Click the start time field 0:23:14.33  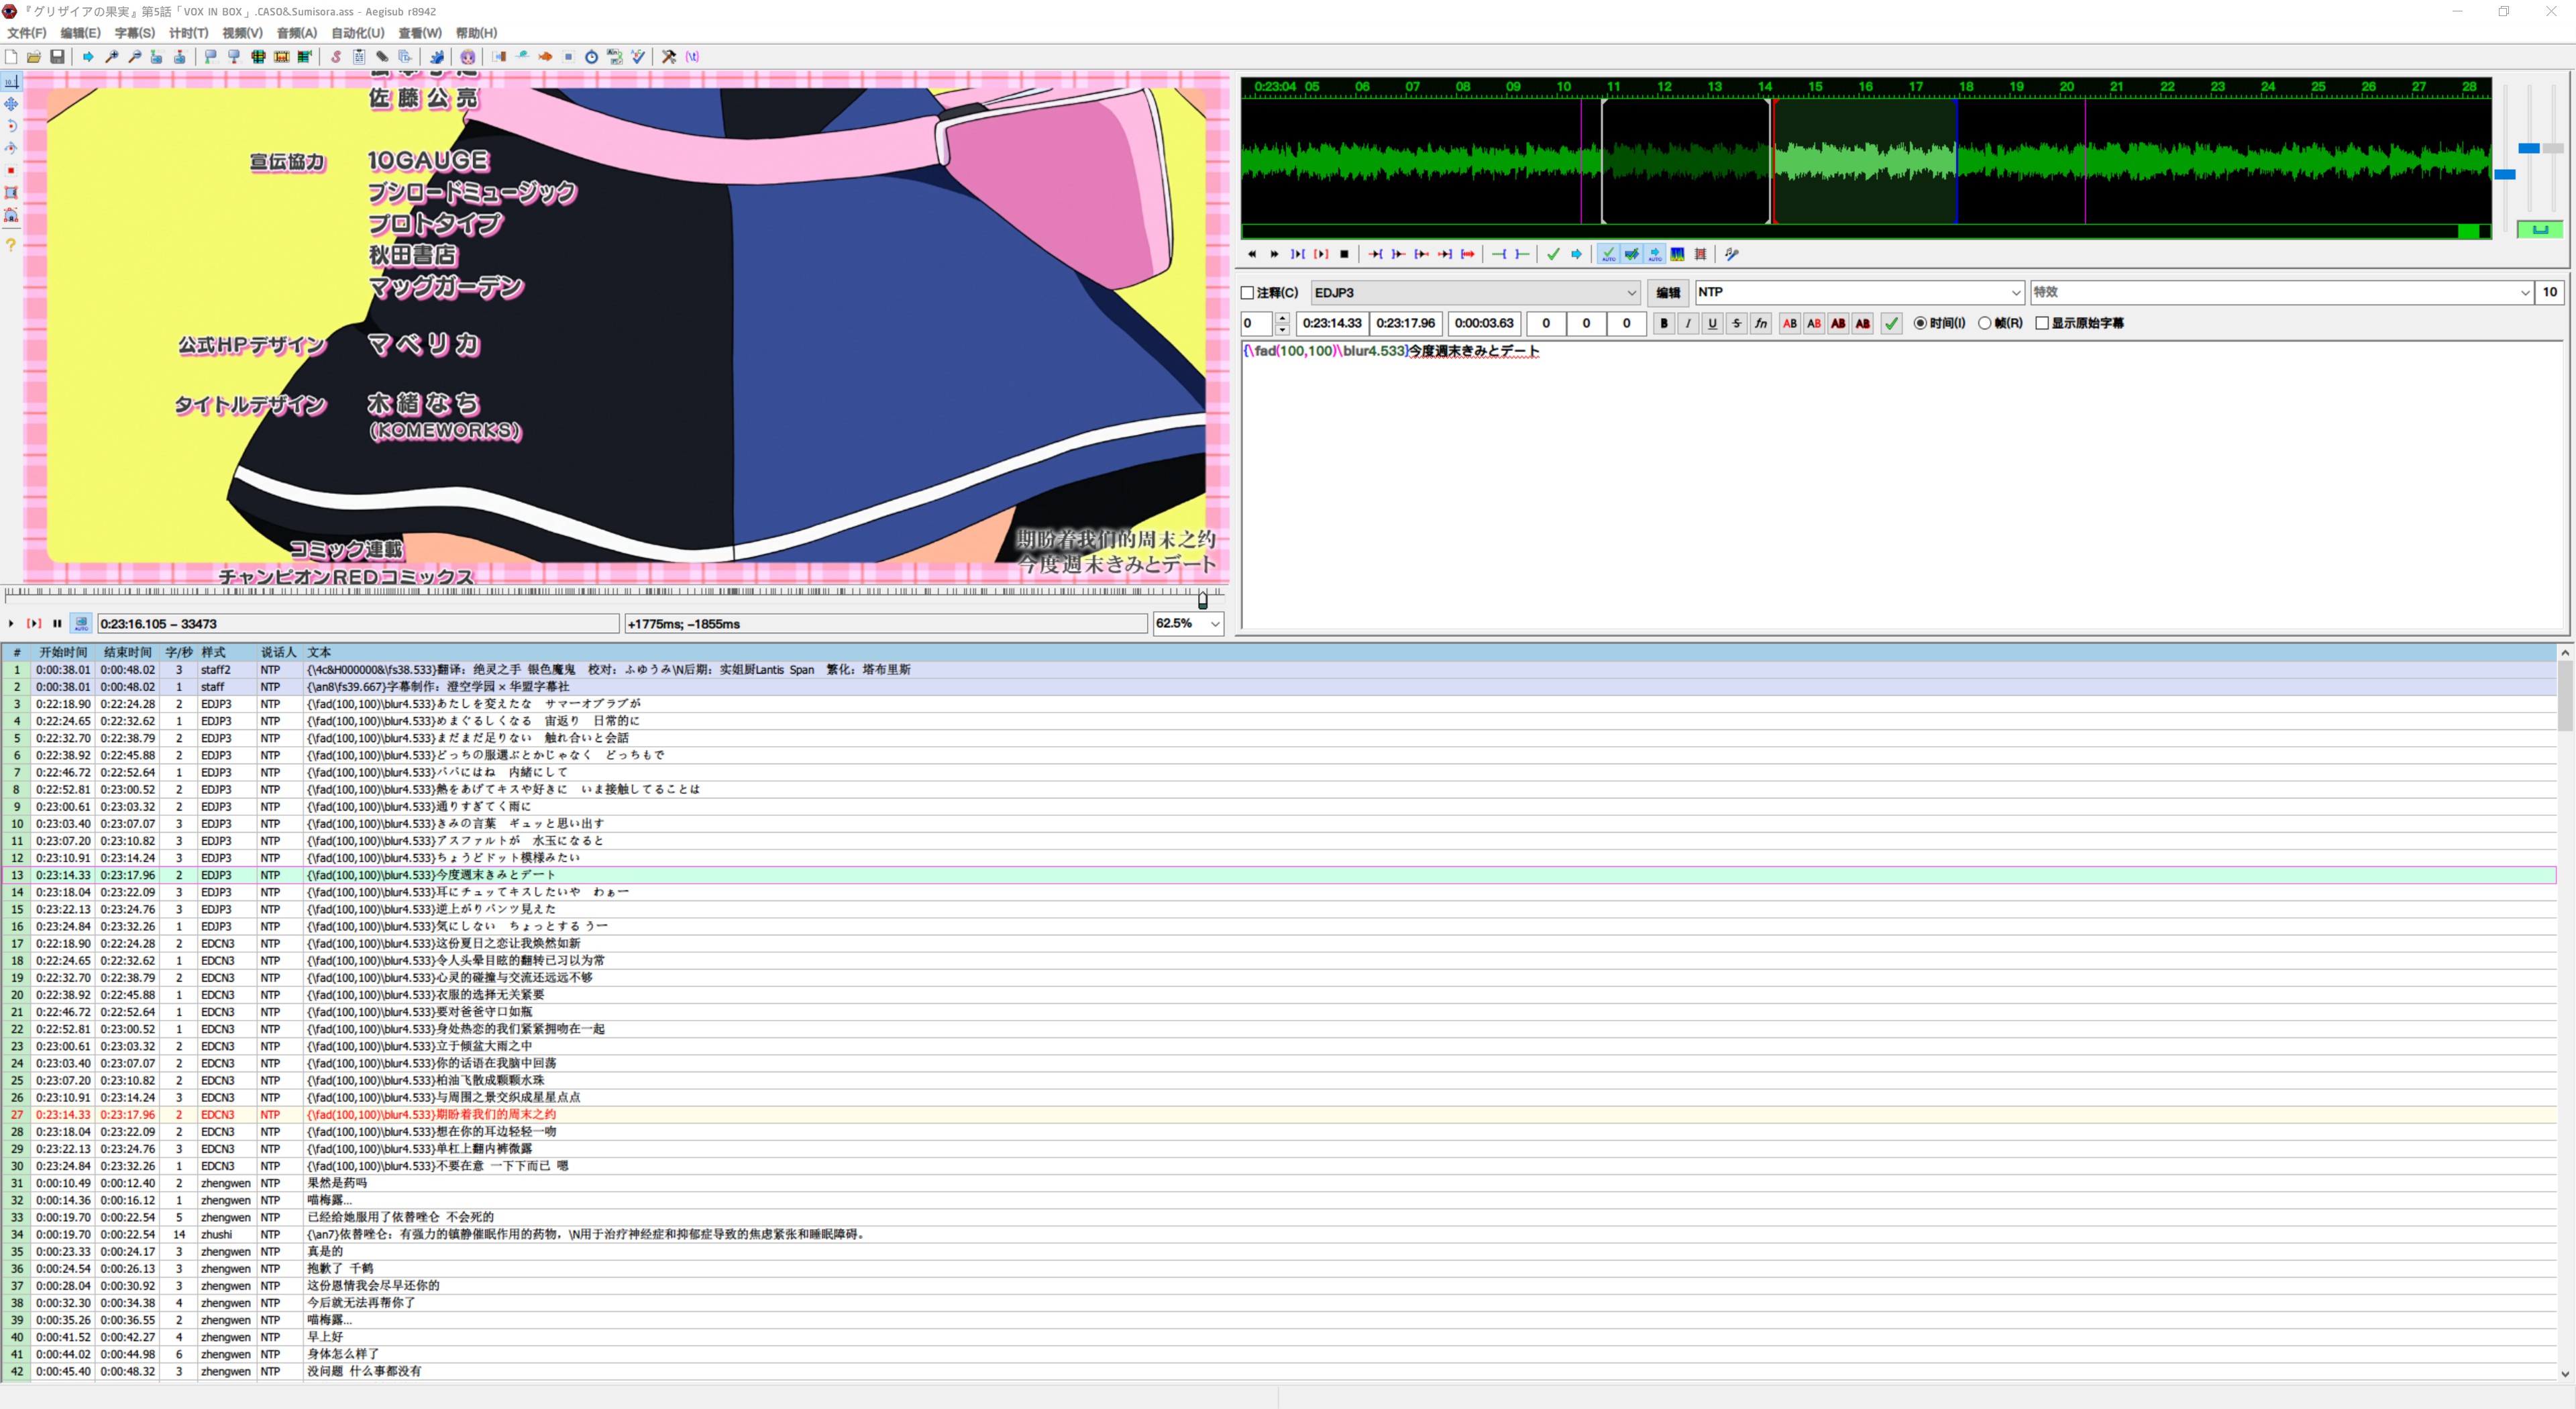[x=1332, y=323]
